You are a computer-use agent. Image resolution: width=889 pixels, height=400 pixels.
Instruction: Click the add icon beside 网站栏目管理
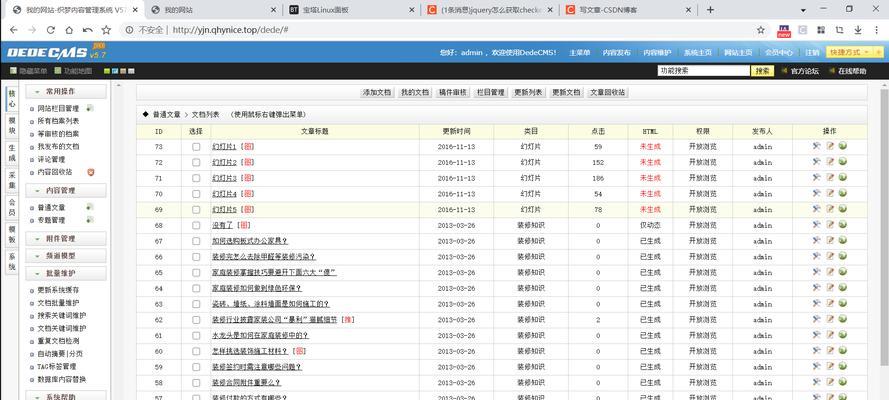coord(90,108)
